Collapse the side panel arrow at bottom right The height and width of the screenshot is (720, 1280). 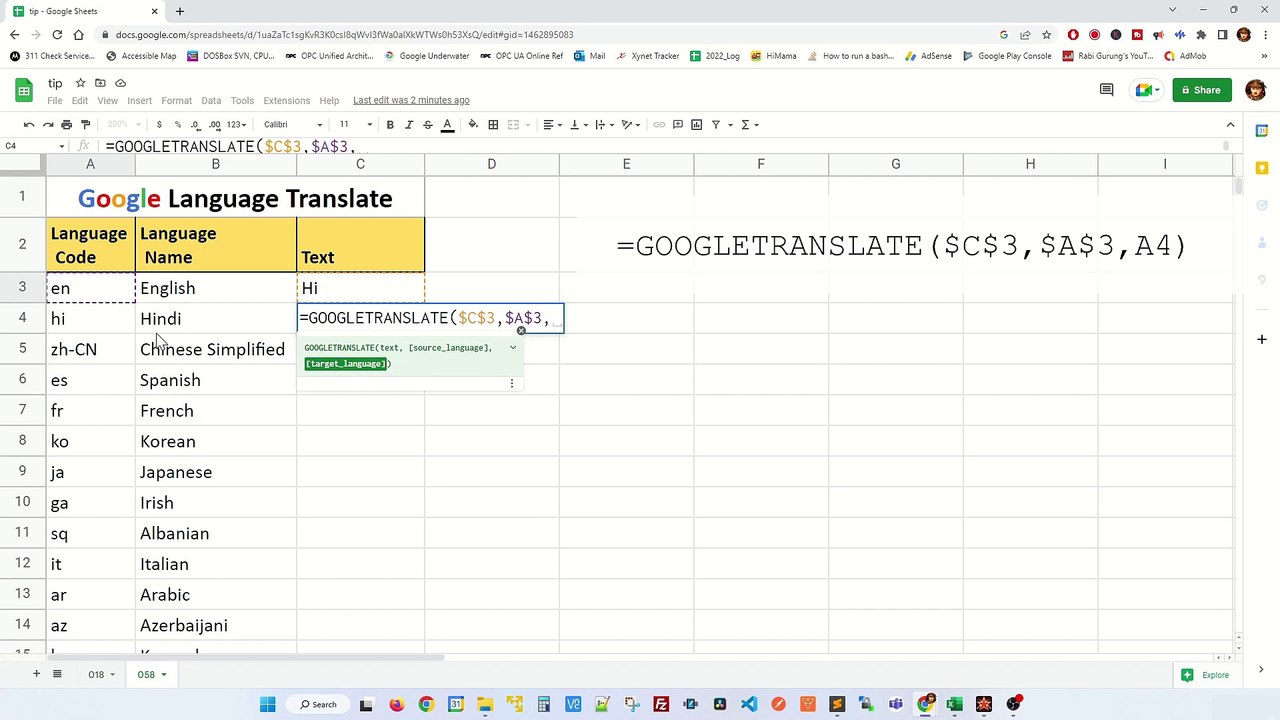pos(1261,670)
